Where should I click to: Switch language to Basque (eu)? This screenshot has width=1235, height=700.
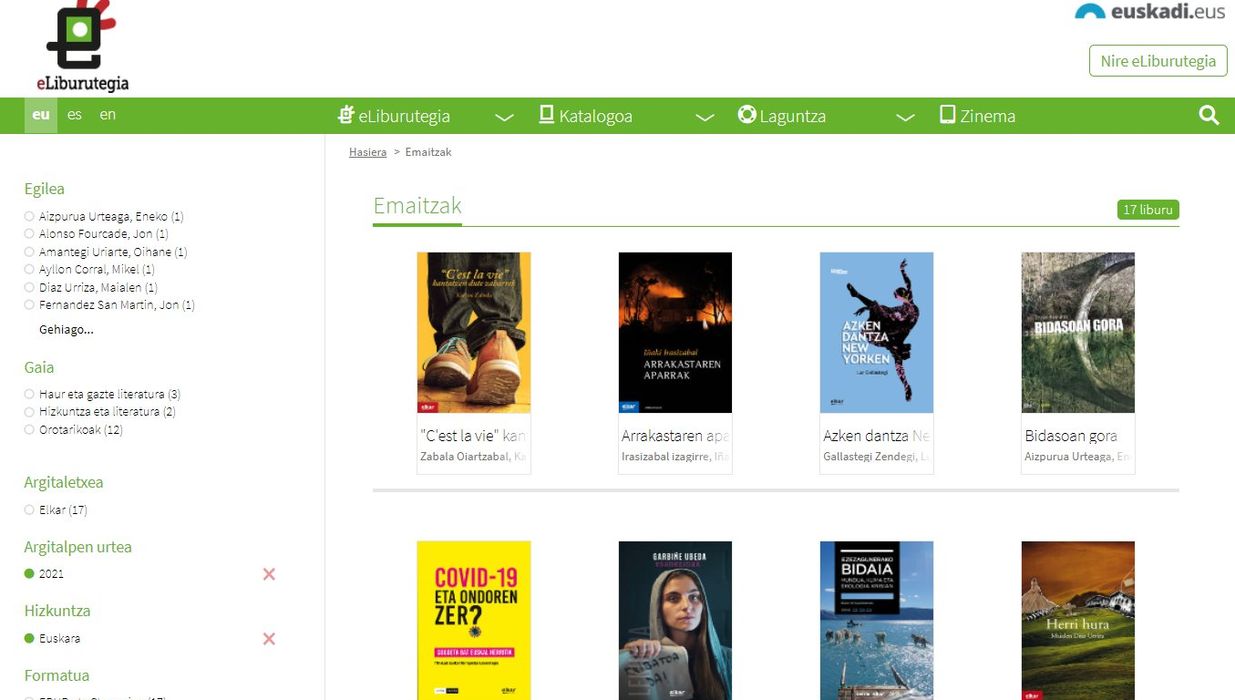tap(41, 115)
